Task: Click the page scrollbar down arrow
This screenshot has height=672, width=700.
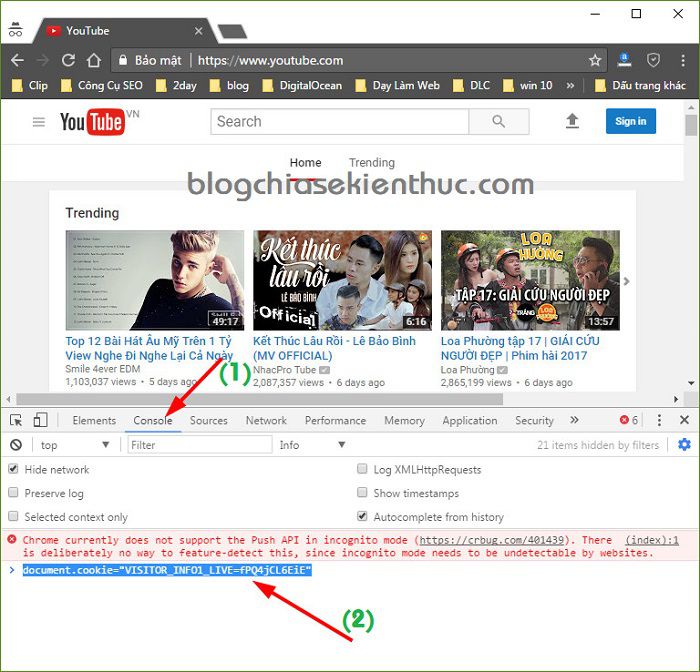Action: tap(691, 383)
